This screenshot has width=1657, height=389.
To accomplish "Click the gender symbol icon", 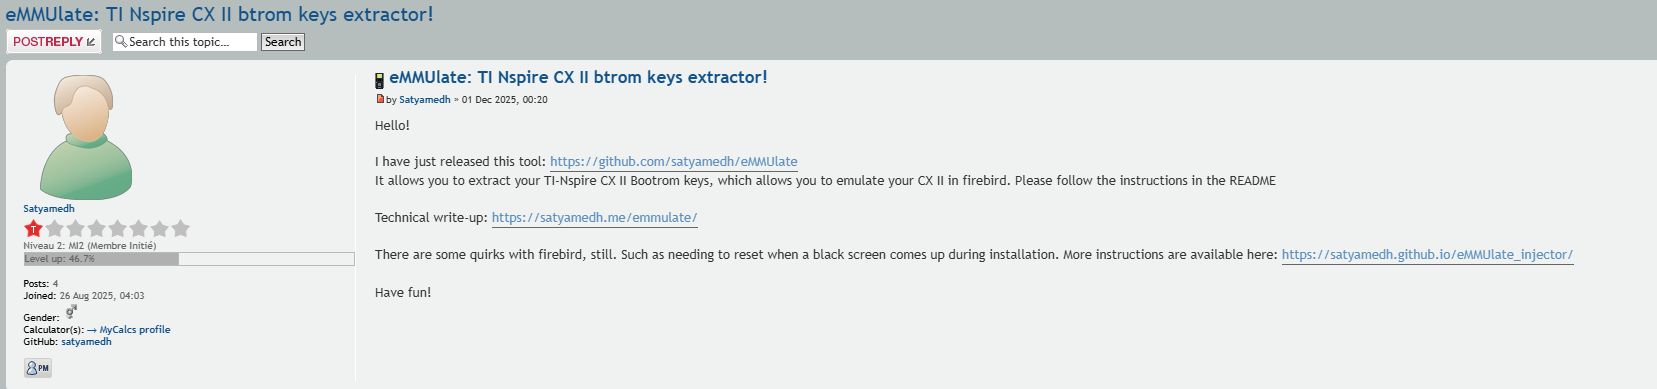I will [x=71, y=313].
